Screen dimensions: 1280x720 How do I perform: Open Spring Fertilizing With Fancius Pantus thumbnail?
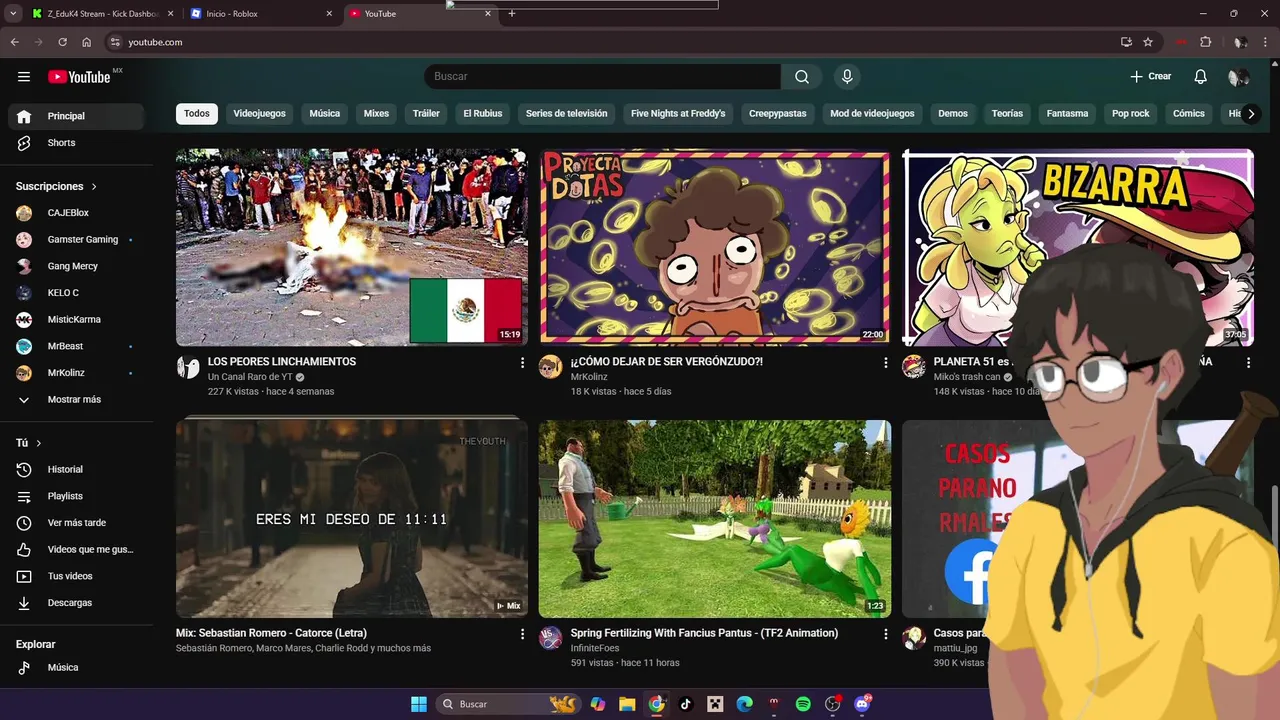point(715,519)
